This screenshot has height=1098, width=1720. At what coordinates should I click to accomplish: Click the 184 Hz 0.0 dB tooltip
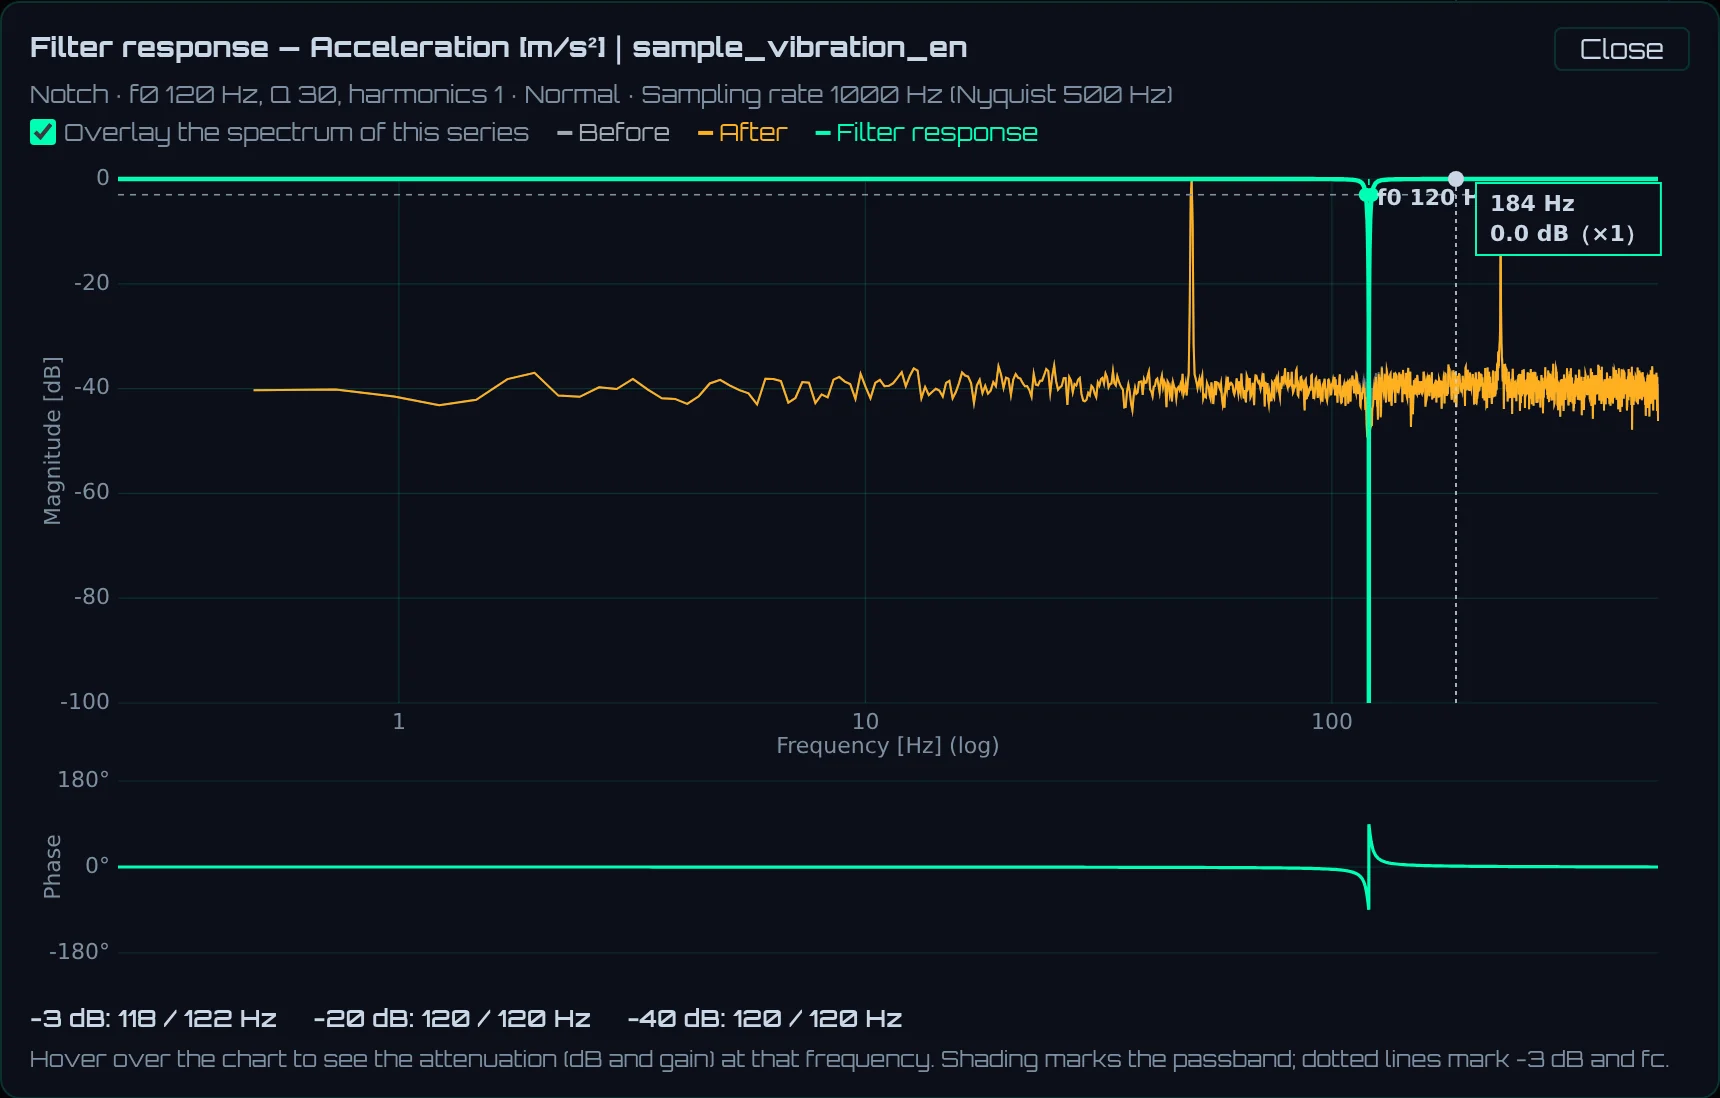pos(1568,219)
